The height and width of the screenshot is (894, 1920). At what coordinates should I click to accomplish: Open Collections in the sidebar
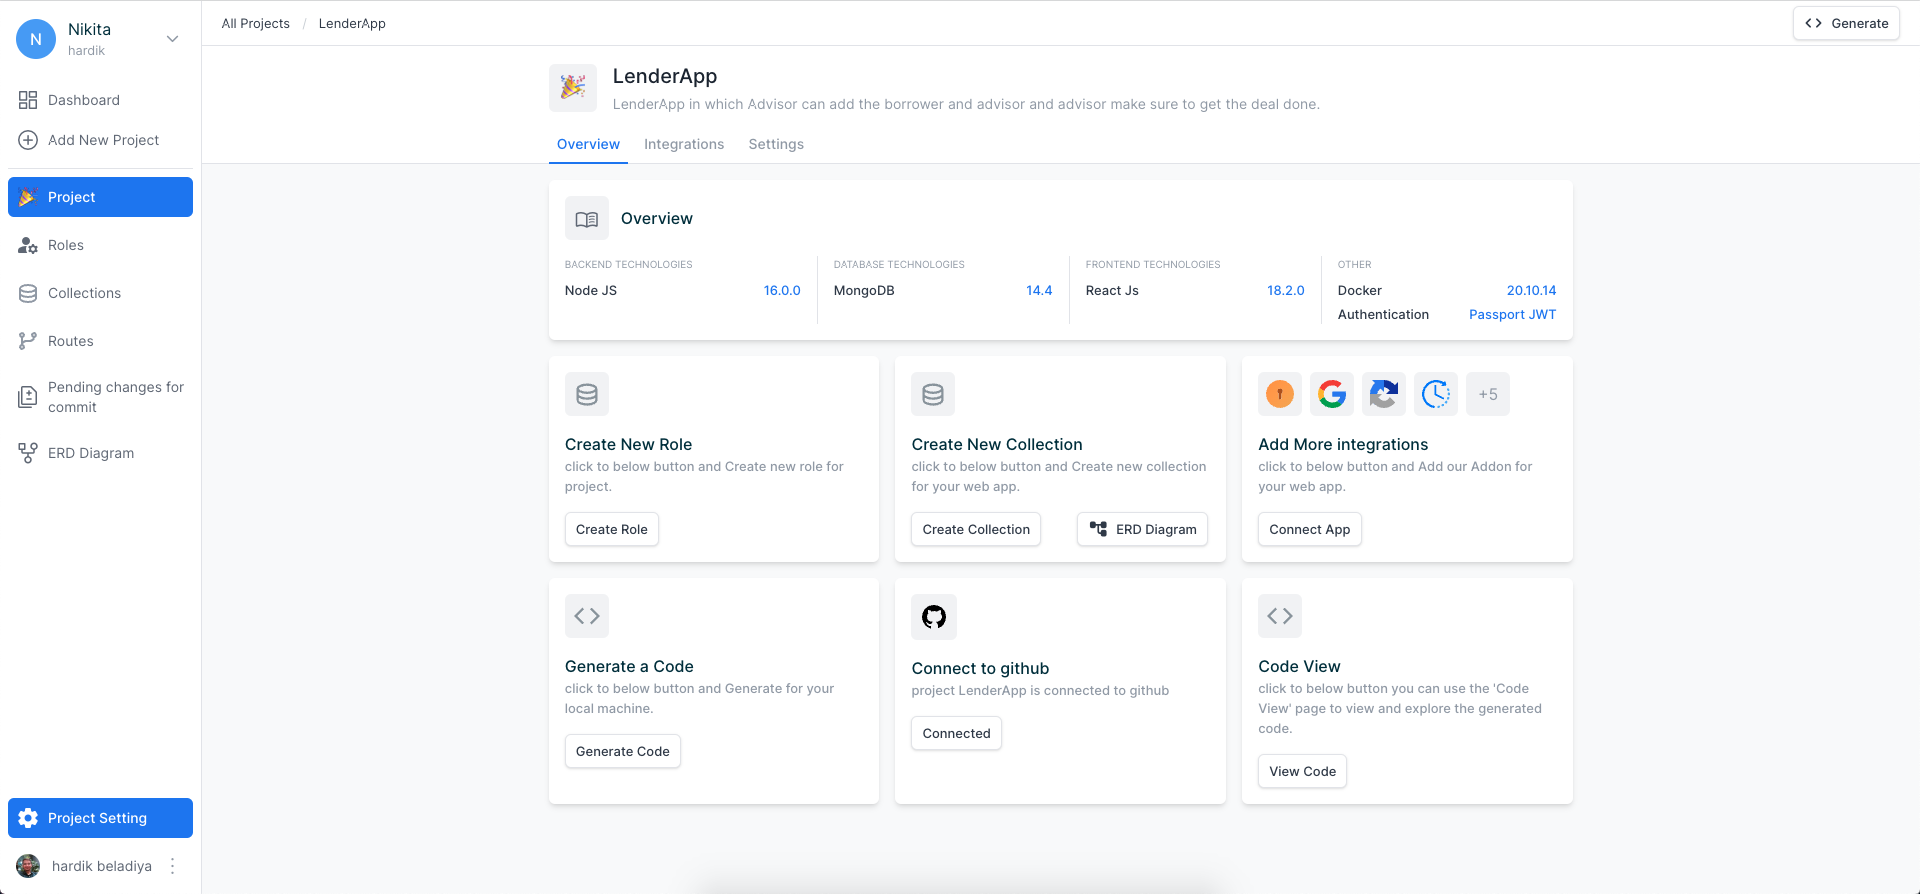[100, 293]
